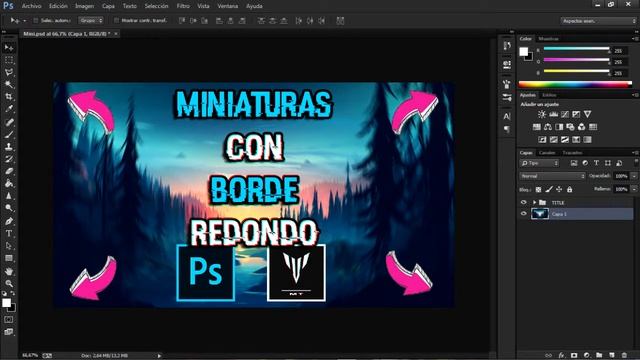640x360 pixels.
Task: Open the Grupo dropdown in options bar
Action: pos(91,20)
